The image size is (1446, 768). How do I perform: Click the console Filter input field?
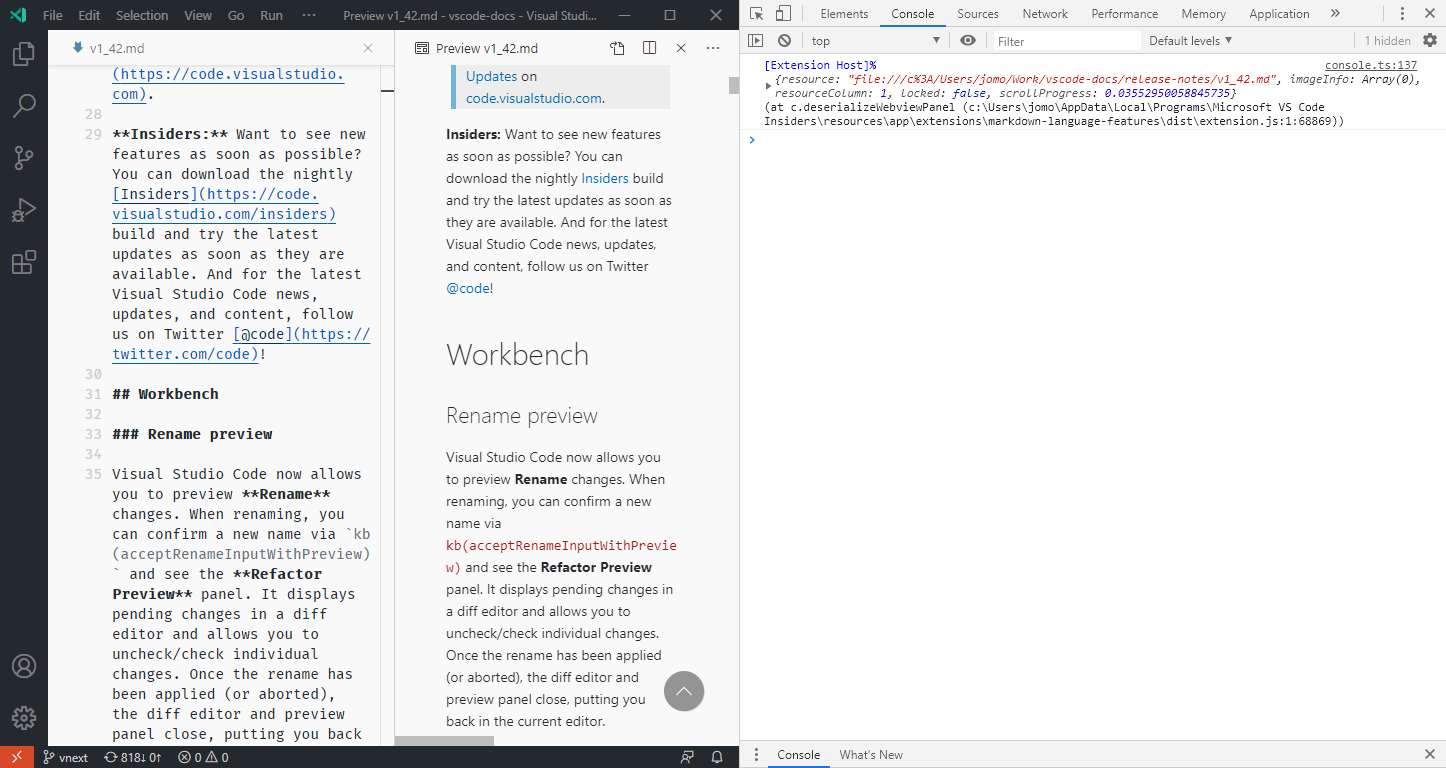coord(1065,41)
